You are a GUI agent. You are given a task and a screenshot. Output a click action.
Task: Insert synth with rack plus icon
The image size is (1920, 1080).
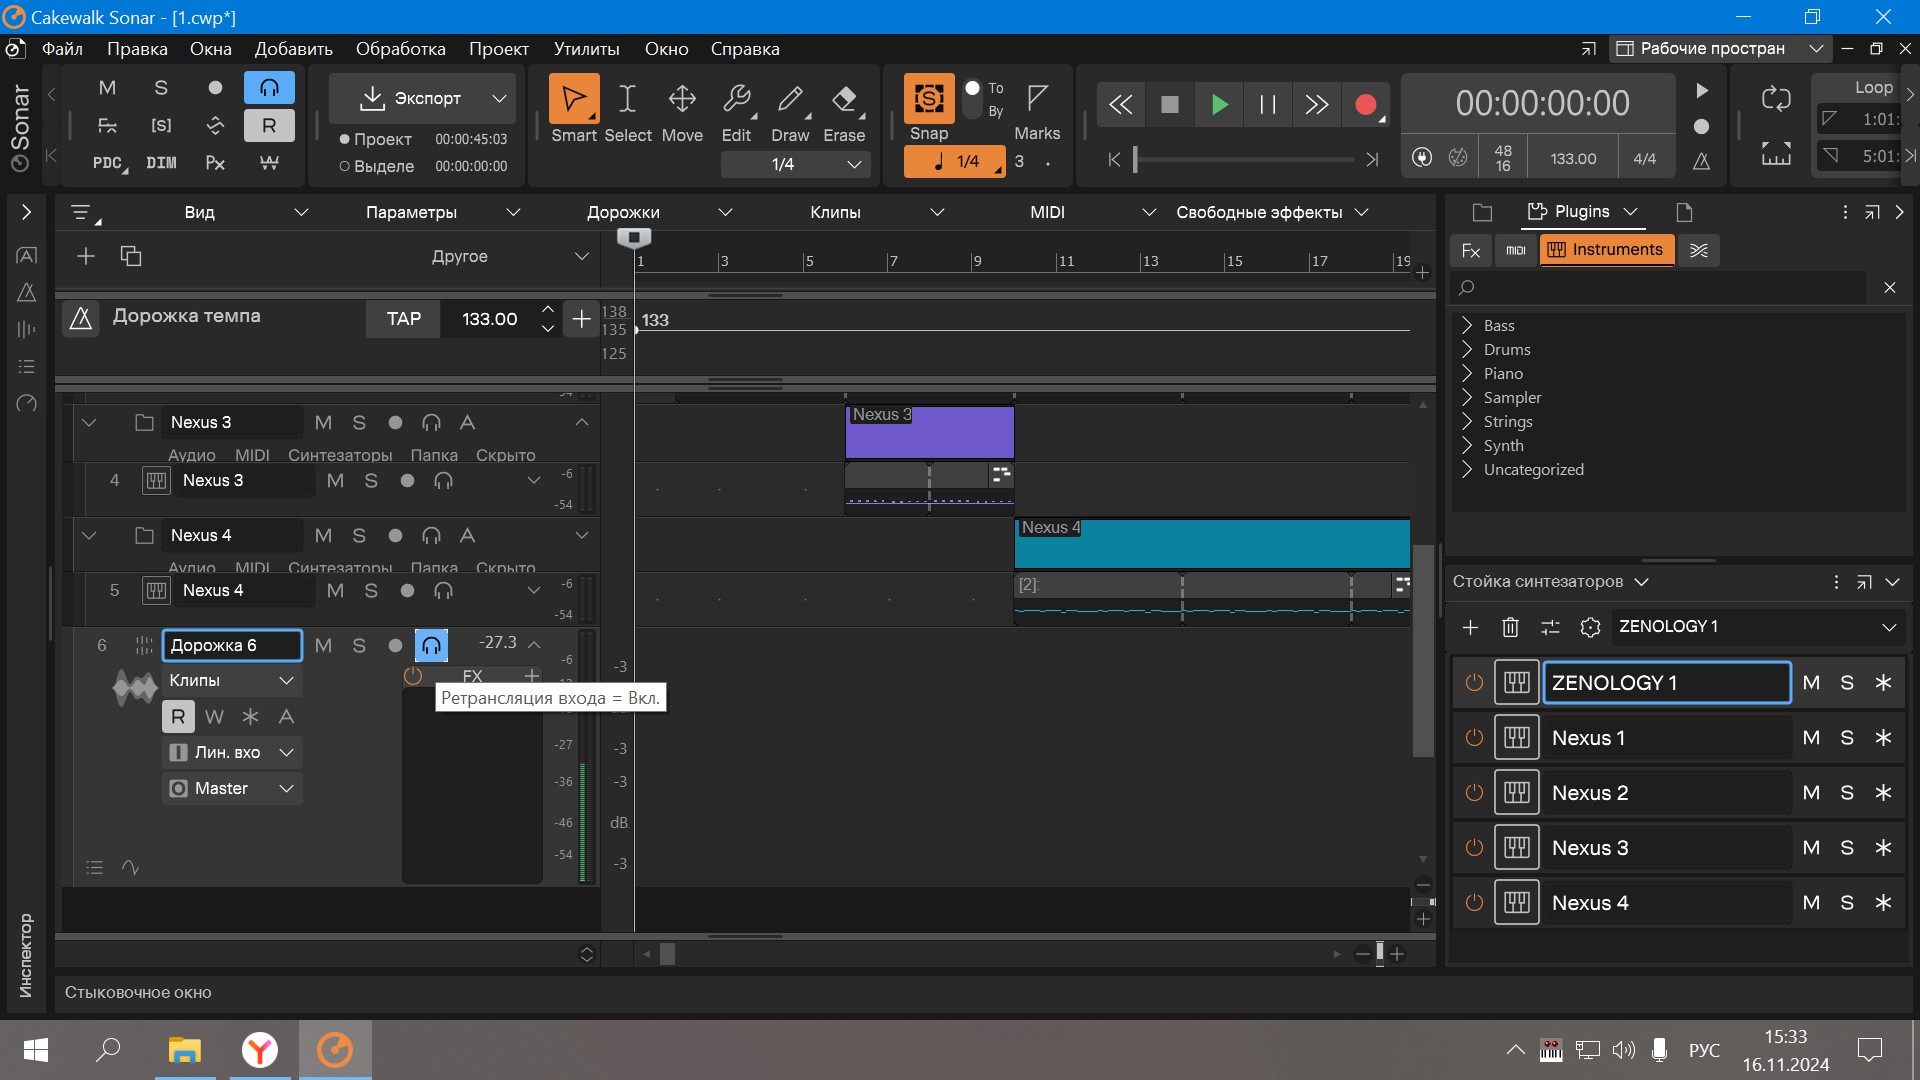(1470, 627)
